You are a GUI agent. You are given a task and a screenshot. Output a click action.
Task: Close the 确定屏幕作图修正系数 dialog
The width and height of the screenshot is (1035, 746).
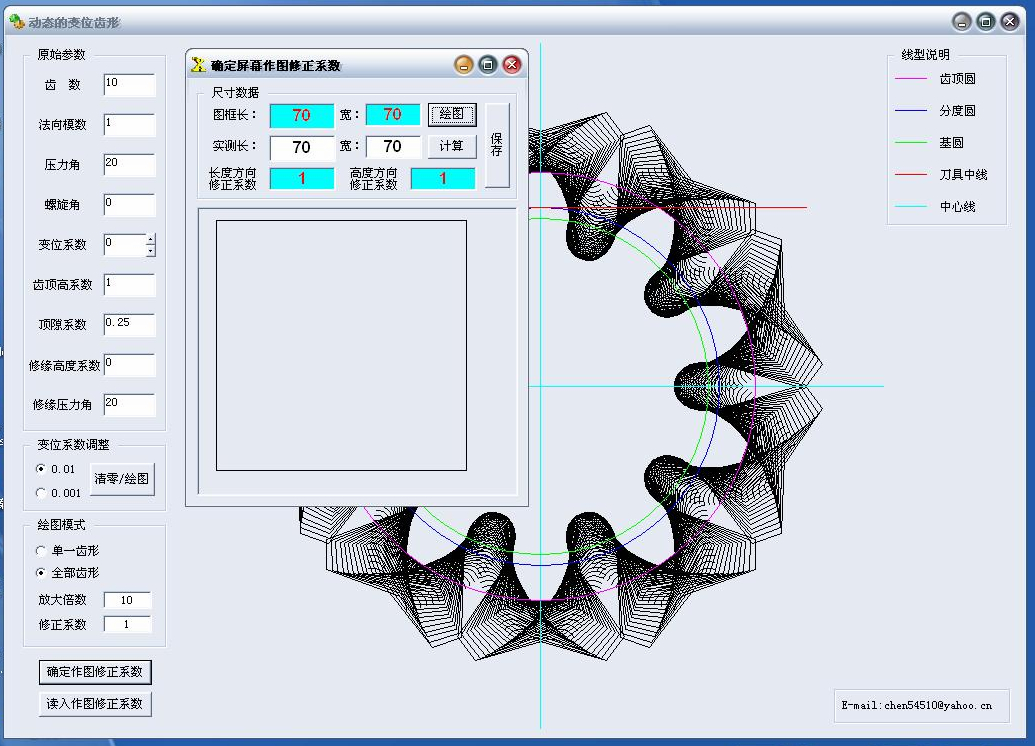512,65
